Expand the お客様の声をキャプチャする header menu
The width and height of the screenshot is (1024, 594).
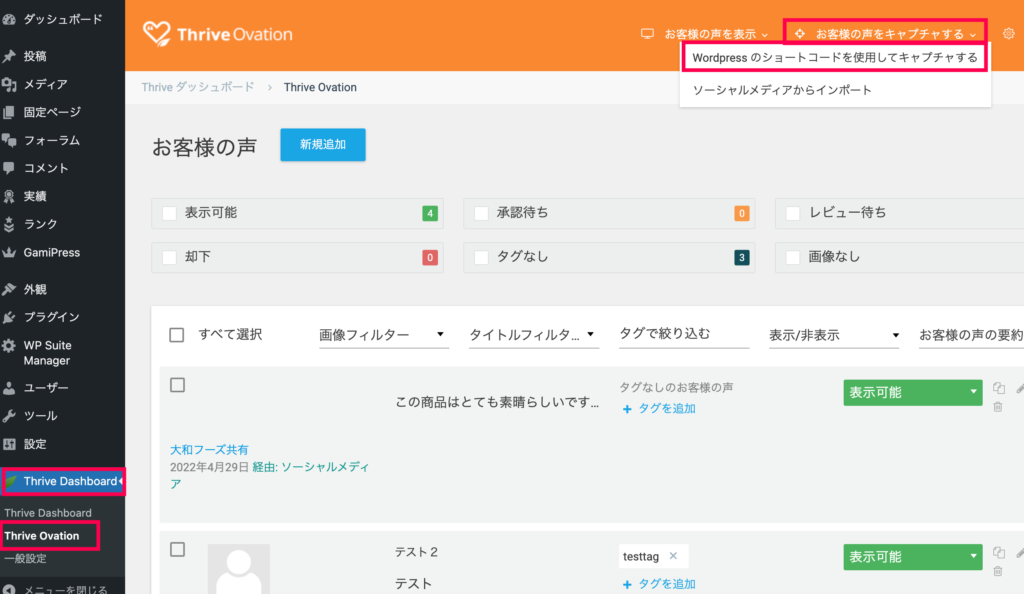(x=886, y=34)
